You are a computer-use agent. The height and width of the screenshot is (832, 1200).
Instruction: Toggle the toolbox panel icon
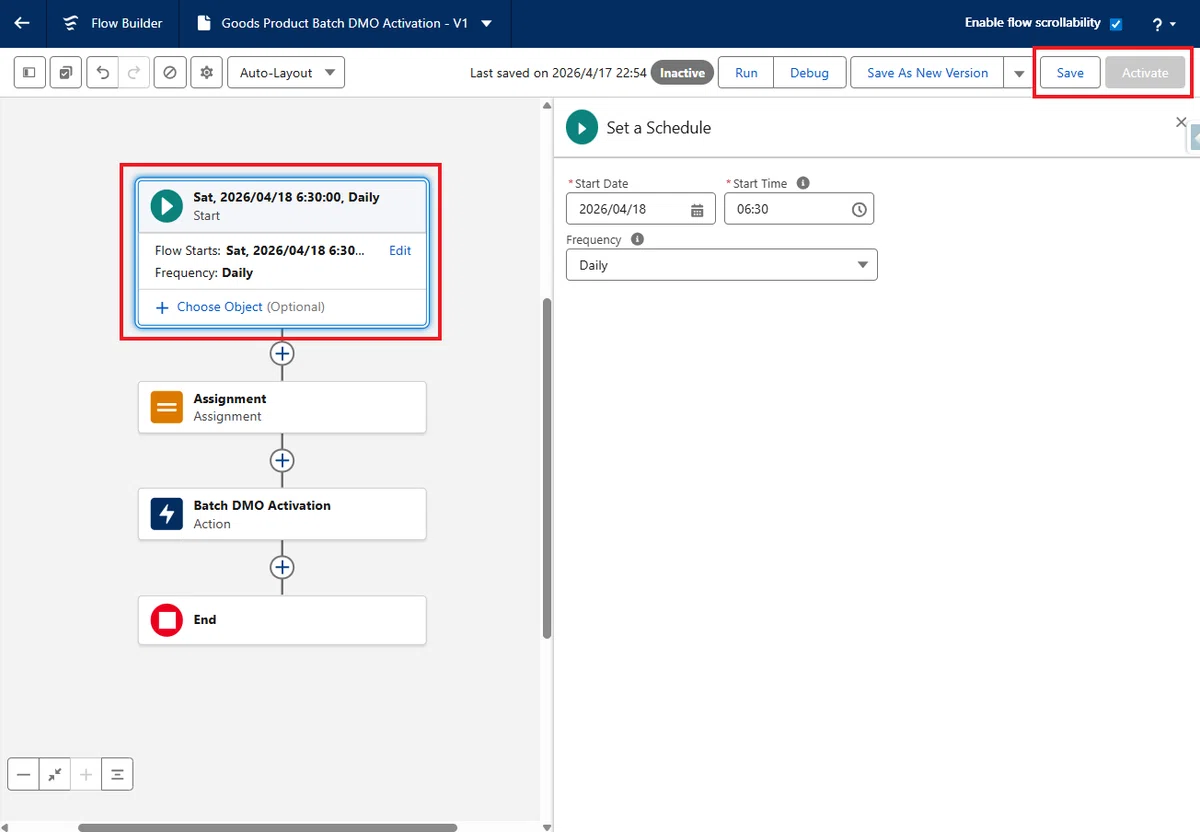30,73
